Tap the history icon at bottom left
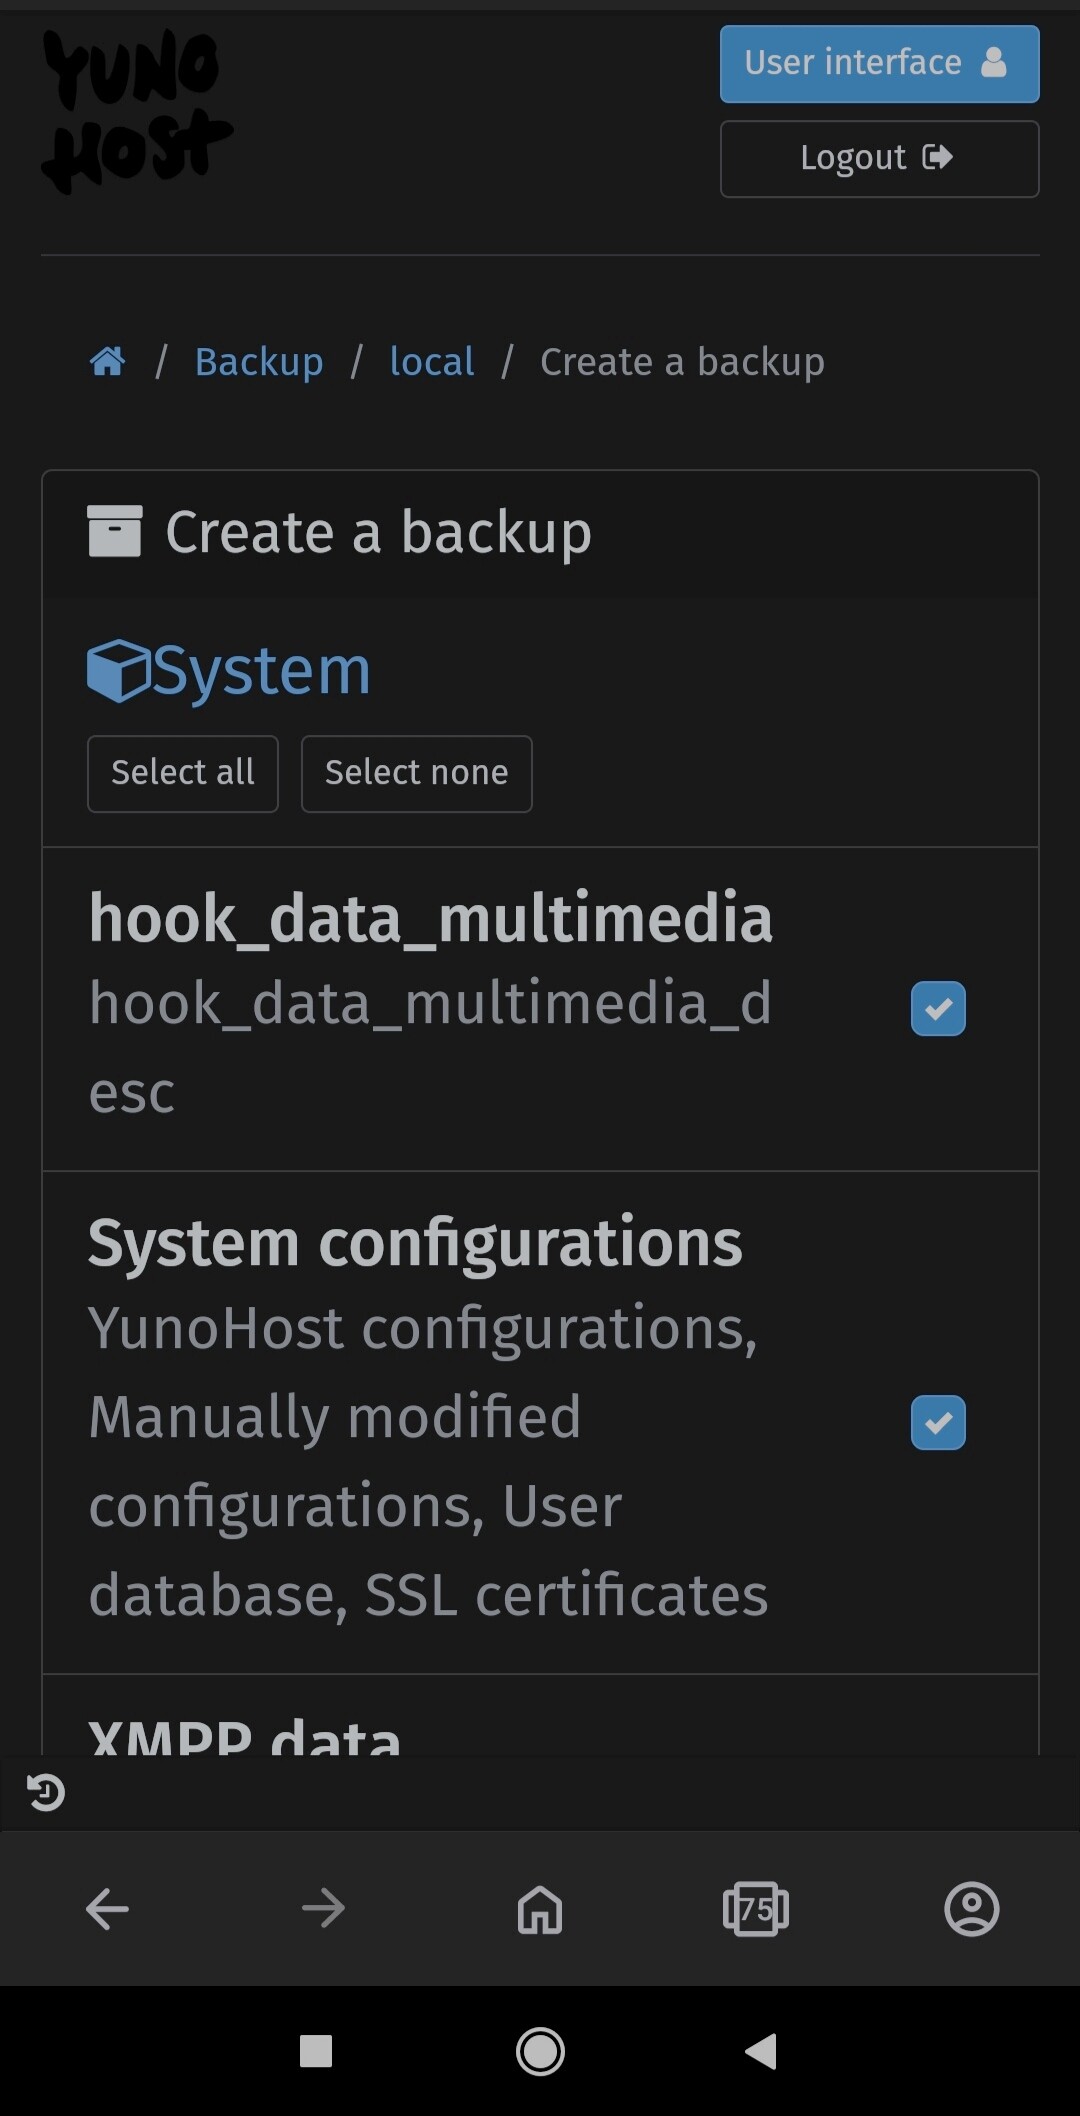 click(46, 1792)
